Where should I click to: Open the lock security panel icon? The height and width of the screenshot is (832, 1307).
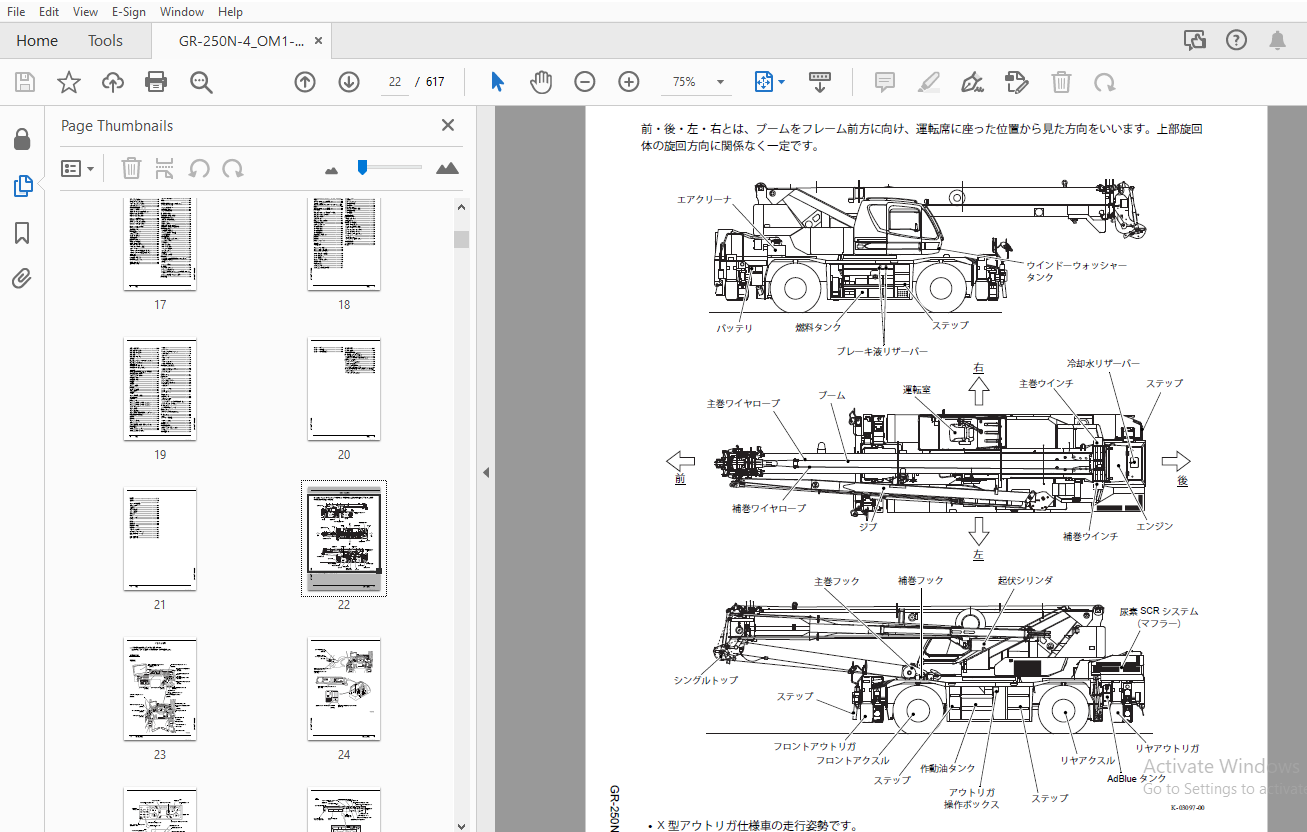pyautogui.click(x=22, y=139)
